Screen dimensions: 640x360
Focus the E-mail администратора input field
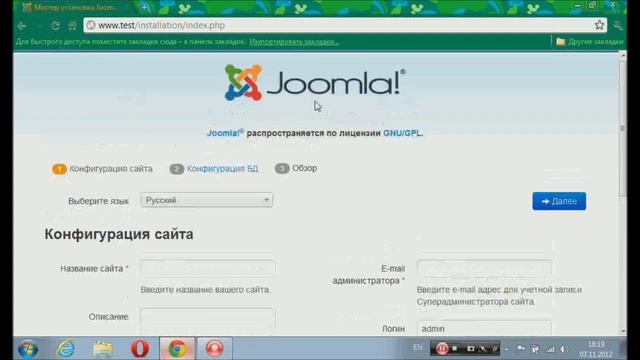(x=484, y=268)
